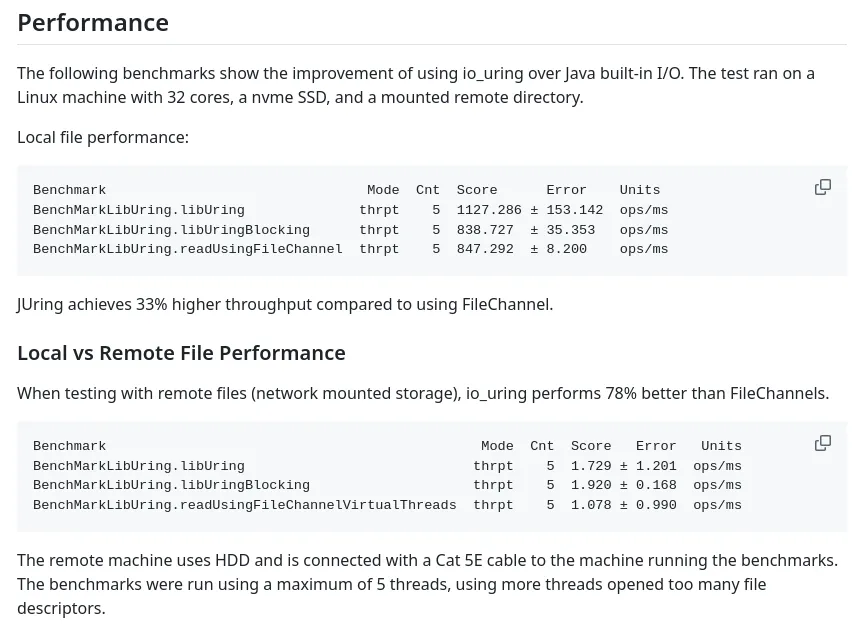Click the 1.078 score in the remote table
The image size is (854, 630).
[591, 505]
